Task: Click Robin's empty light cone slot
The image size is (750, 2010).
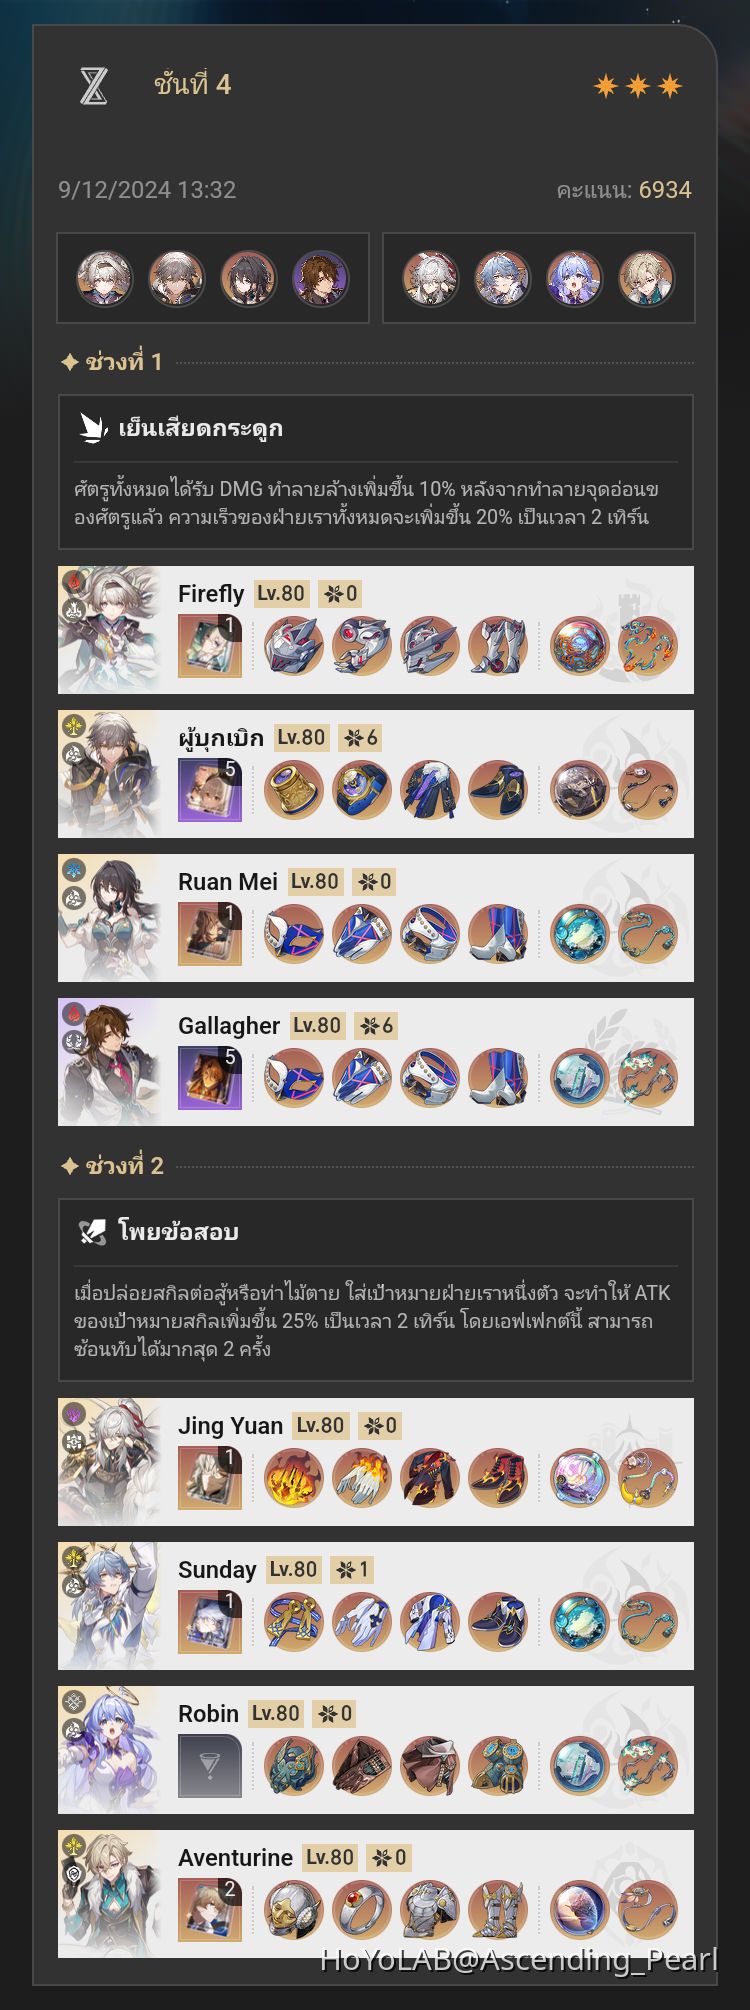Action: (210, 1766)
